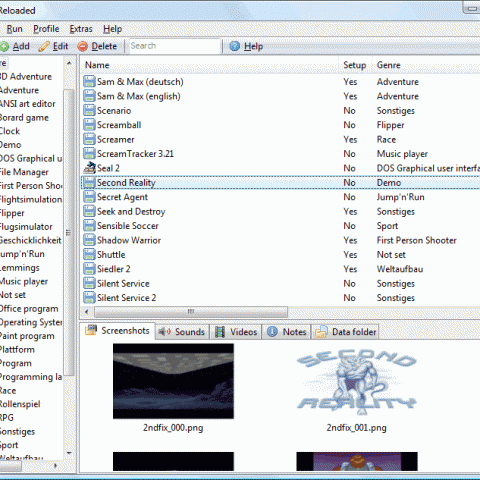Click the floppy icon beside Sensible Soccer
Screen dimensions: 480x480
click(x=89, y=226)
